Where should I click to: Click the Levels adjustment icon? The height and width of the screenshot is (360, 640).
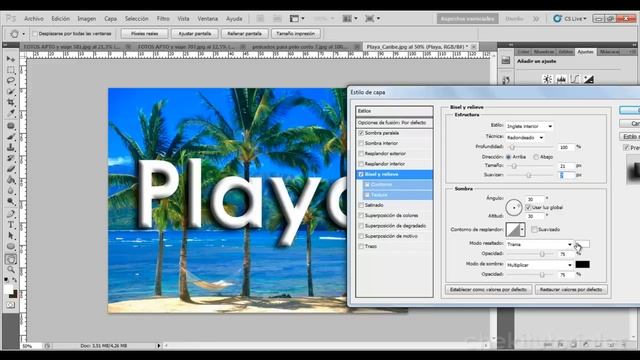click(x=561, y=79)
